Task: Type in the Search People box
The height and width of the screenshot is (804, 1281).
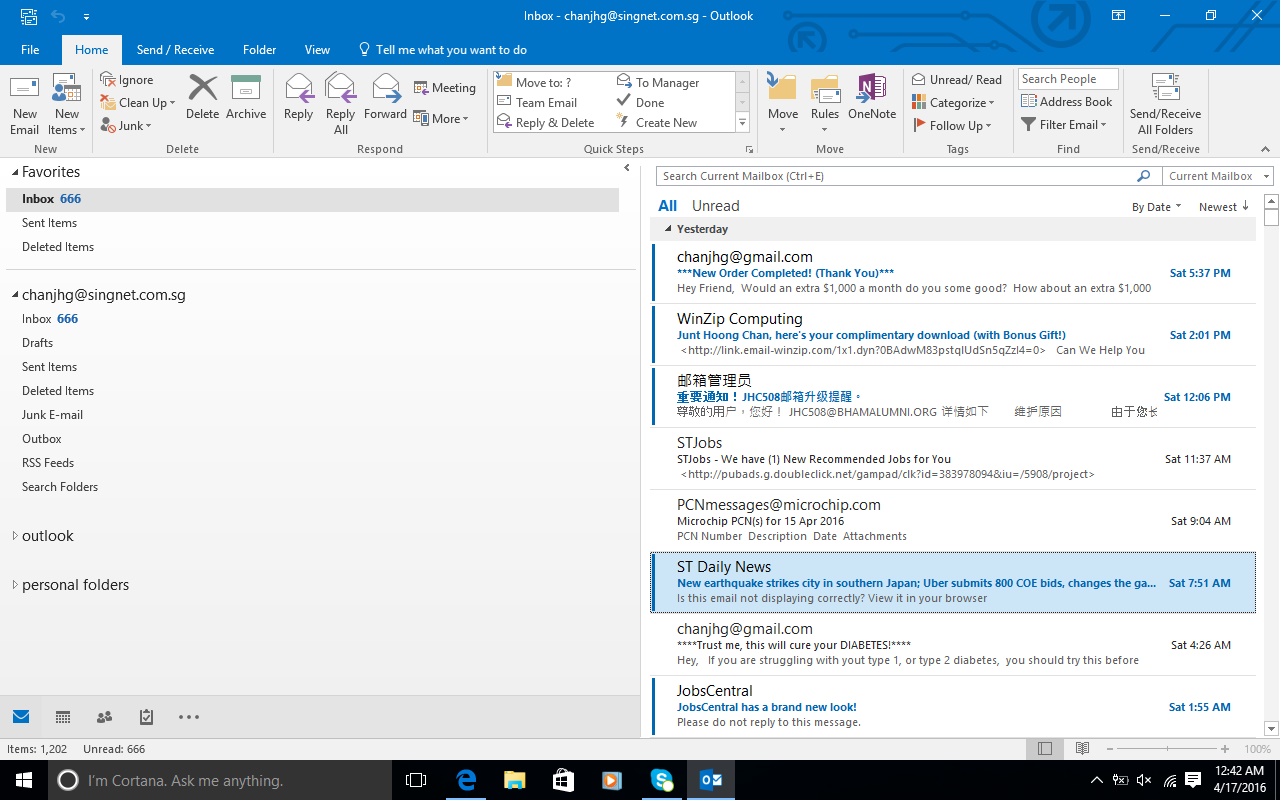Action: pyautogui.click(x=1068, y=79)
